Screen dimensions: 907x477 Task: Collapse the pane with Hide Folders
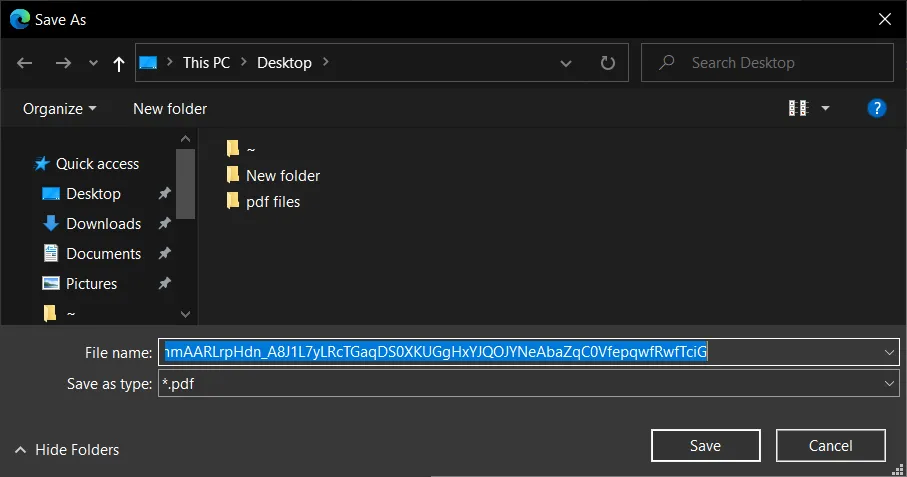67,450
